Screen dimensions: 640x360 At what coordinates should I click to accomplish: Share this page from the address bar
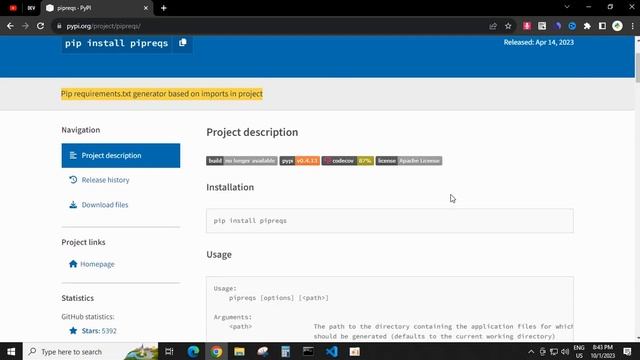click(493, 26)
